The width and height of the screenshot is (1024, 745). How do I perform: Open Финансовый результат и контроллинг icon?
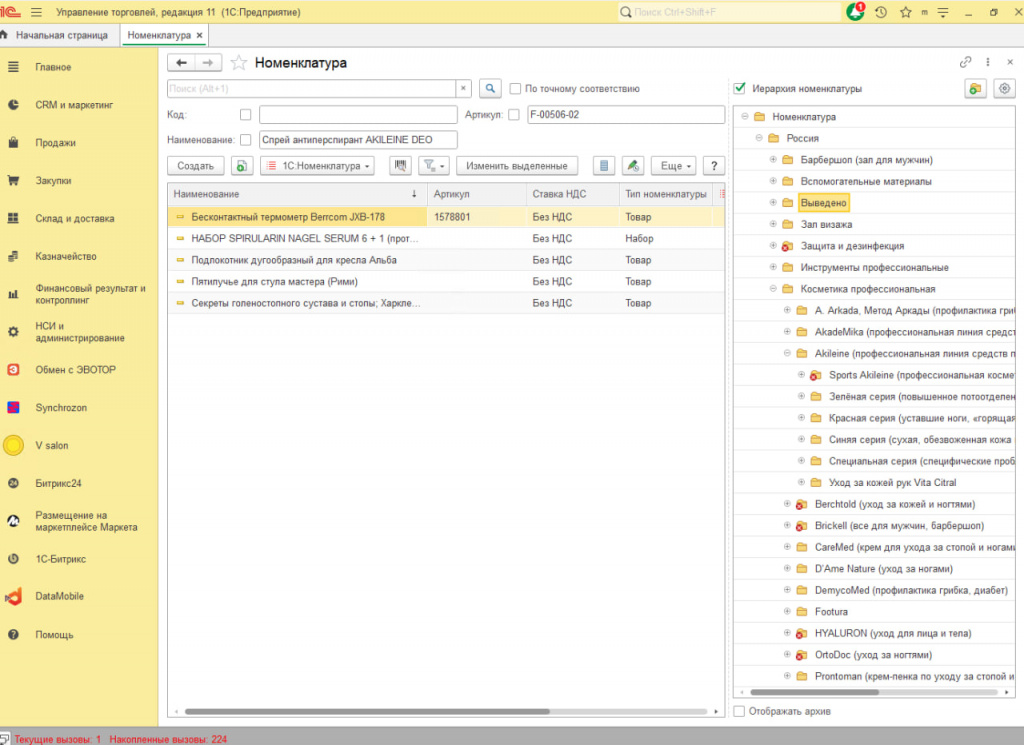(x=13, y=294)
